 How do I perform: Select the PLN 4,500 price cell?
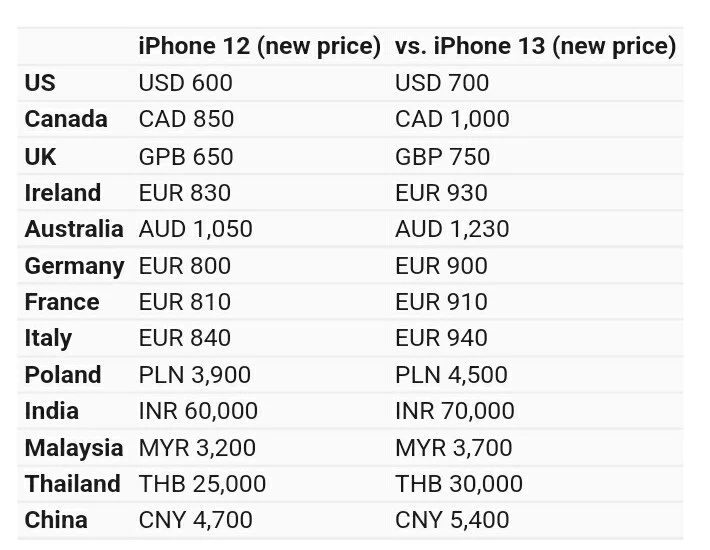pyautogui.click(x=451, y=375)
